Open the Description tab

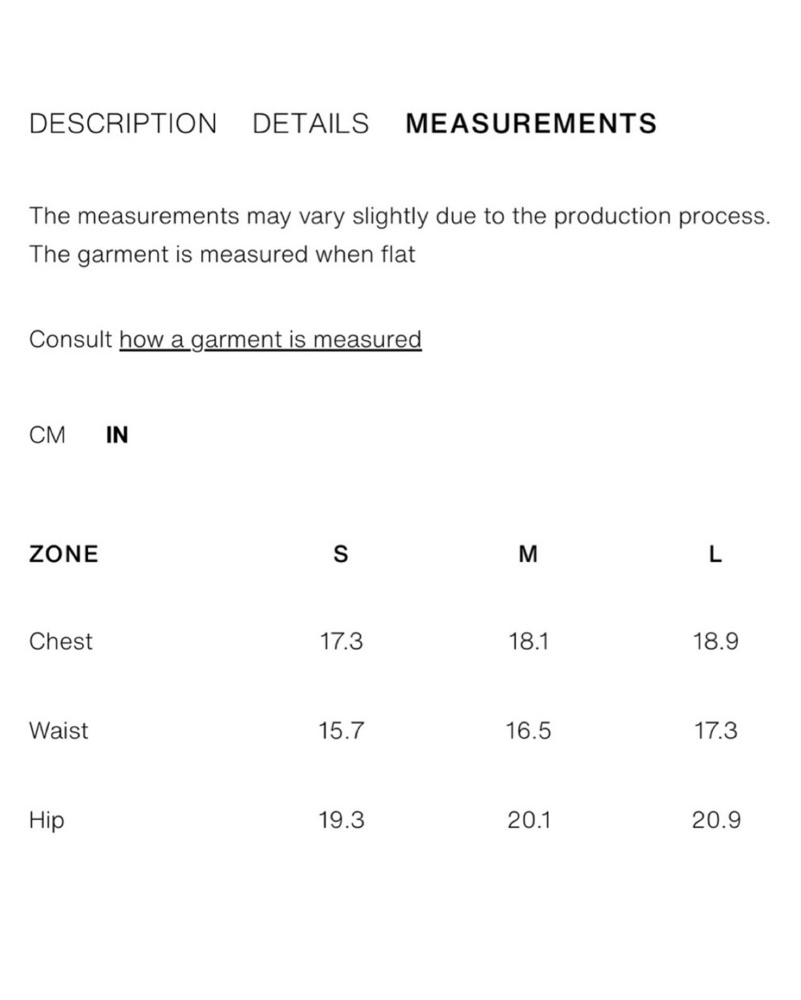point(123,123)
